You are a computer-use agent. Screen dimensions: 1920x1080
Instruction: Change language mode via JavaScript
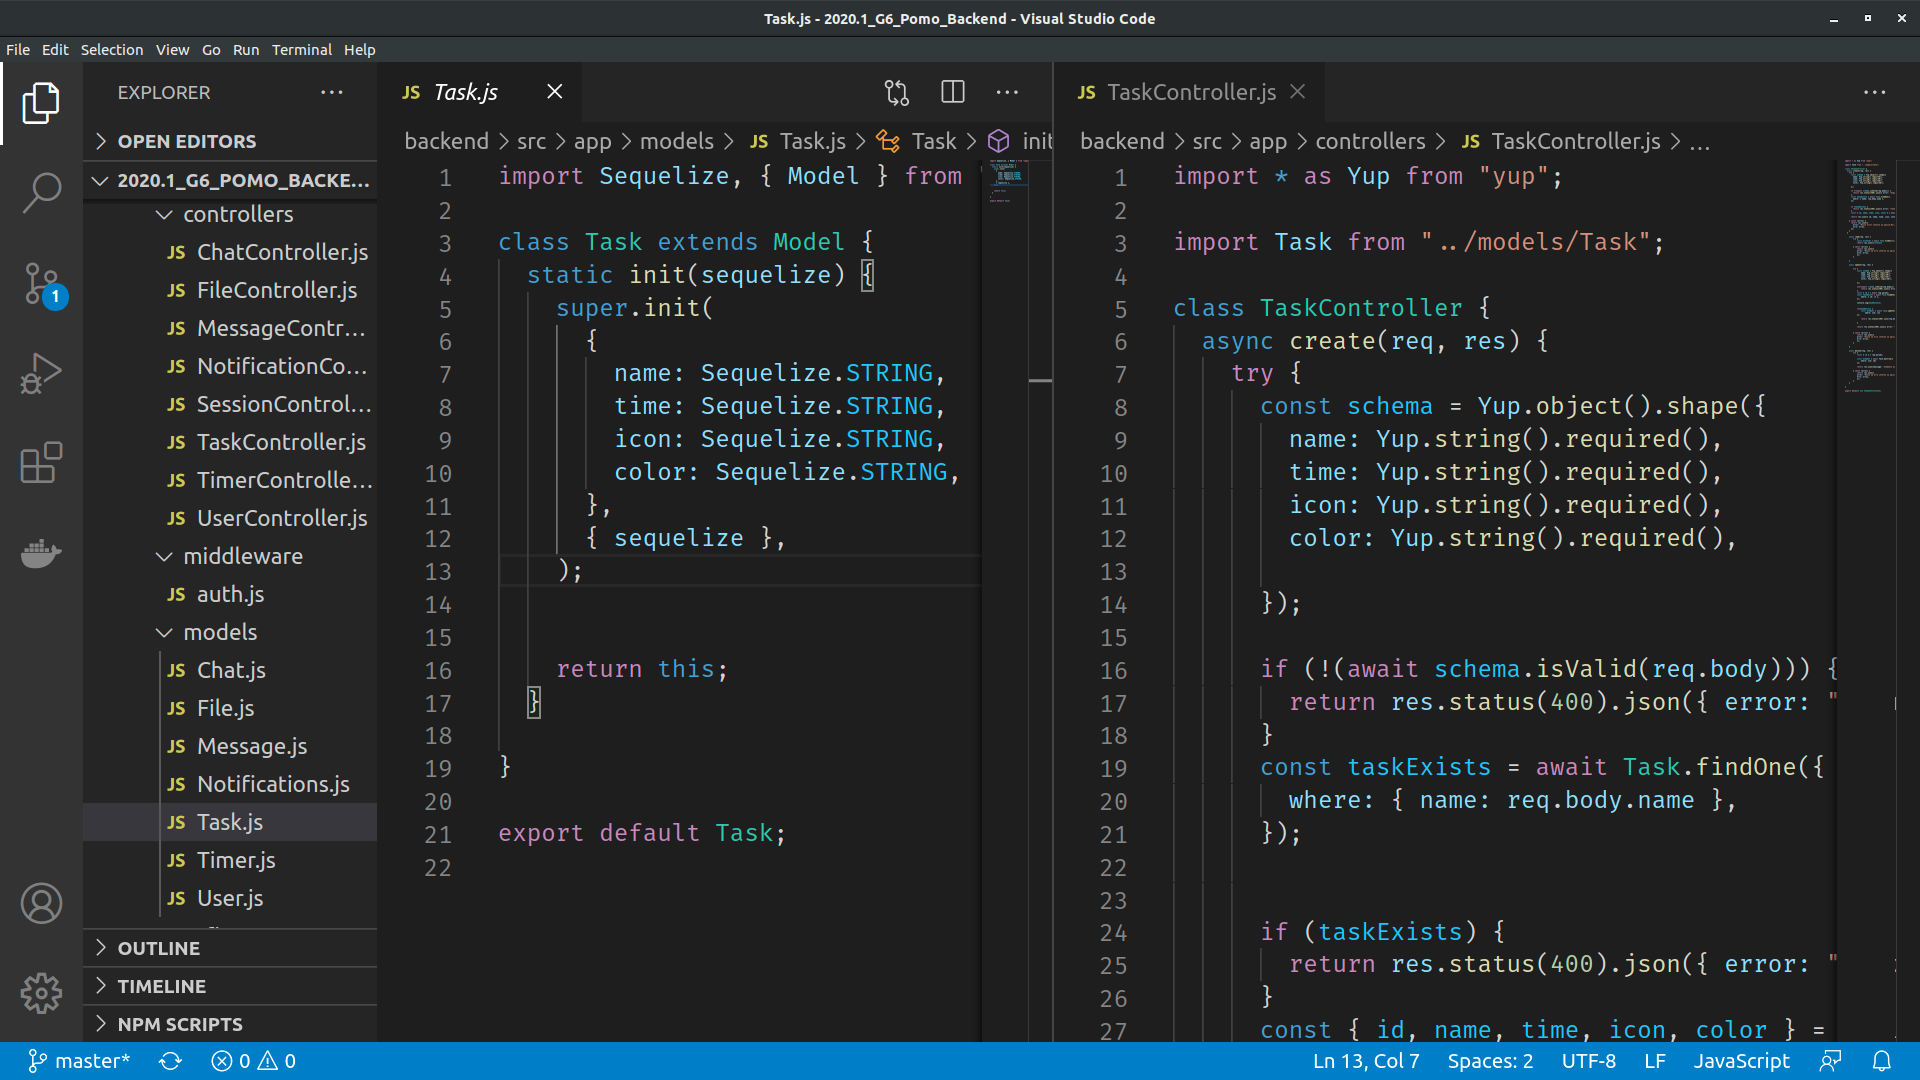coord(1741,1061)
